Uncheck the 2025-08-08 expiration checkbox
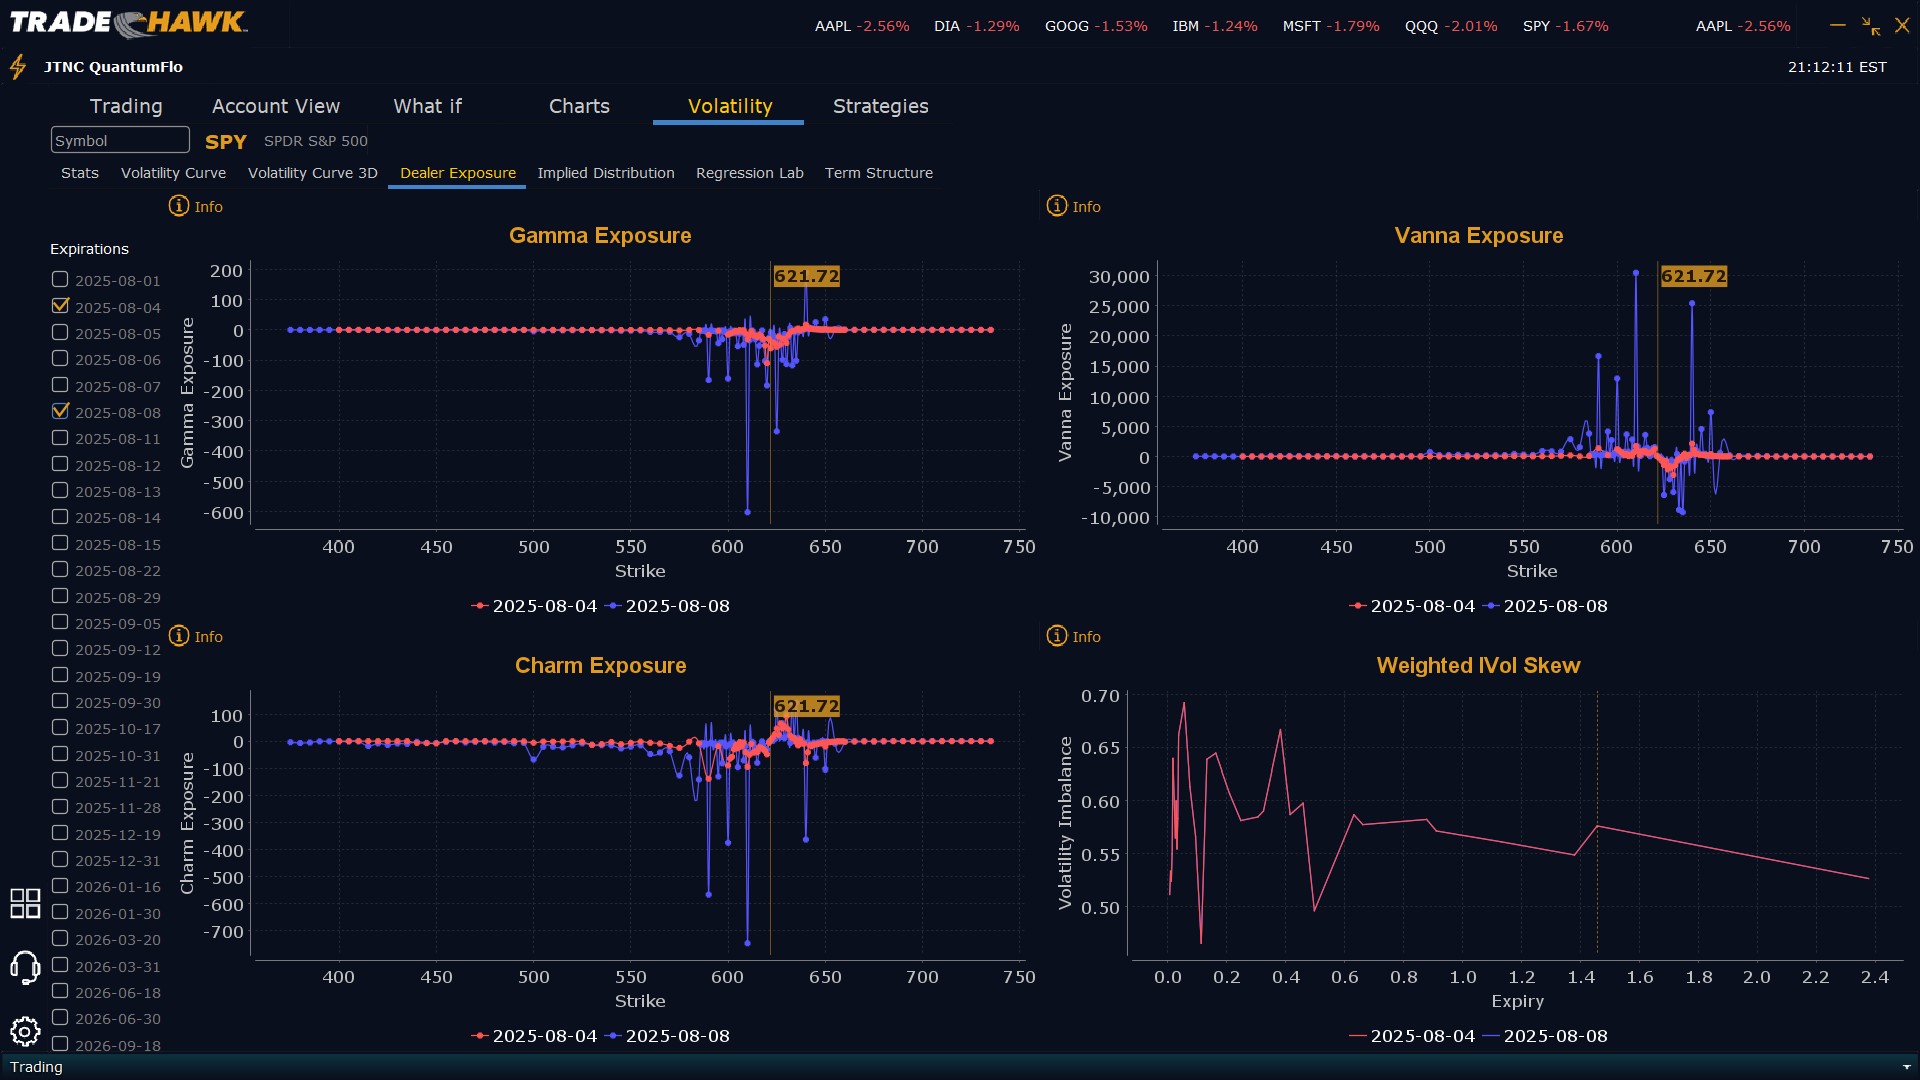 (x=60, y=411)
